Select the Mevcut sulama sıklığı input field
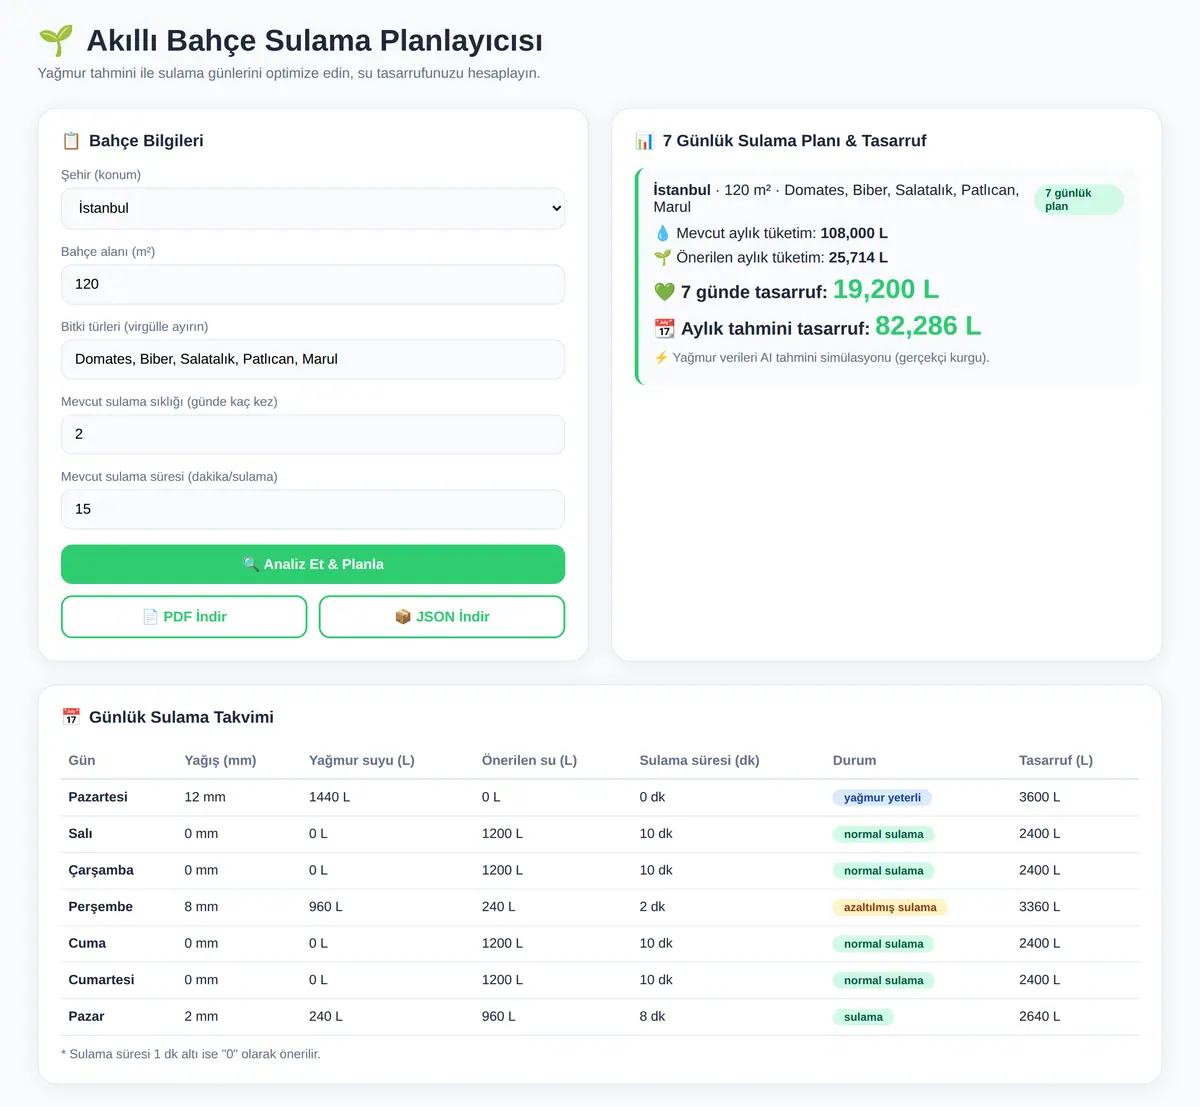This screenshot has height=1107, width=1200. [x=313, y=434]
